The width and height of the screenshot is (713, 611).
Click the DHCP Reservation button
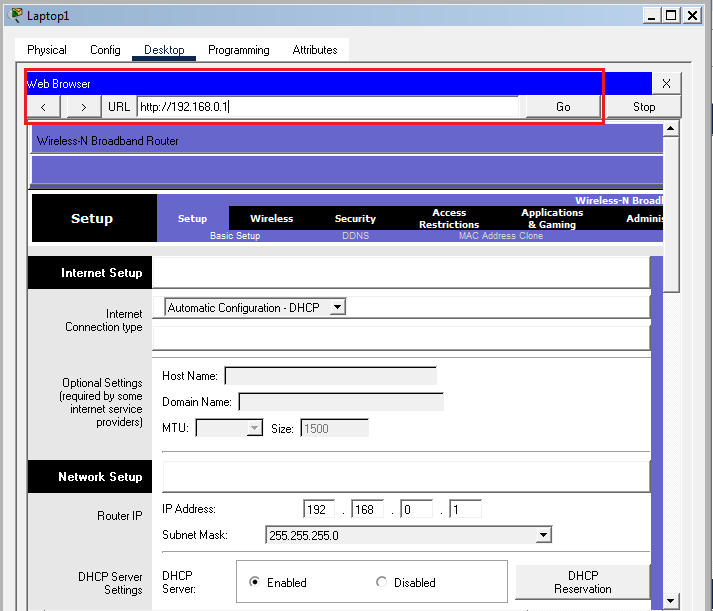[582, 582]
